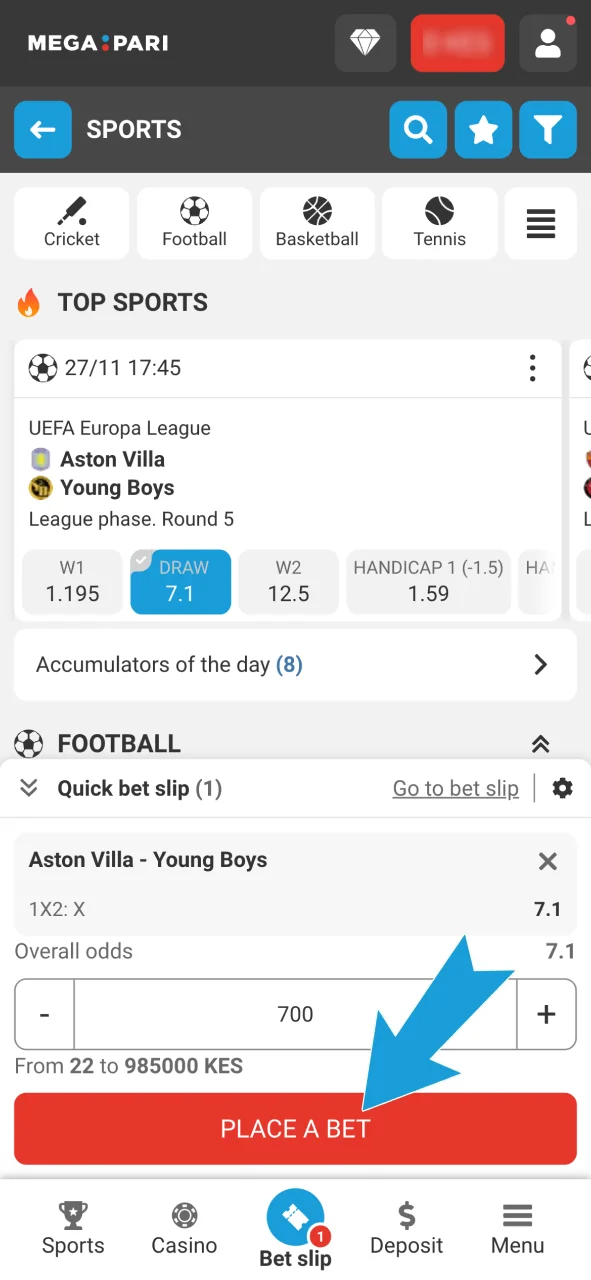
Task: Open the favorites star filter
Action: [x=483, y=130]
